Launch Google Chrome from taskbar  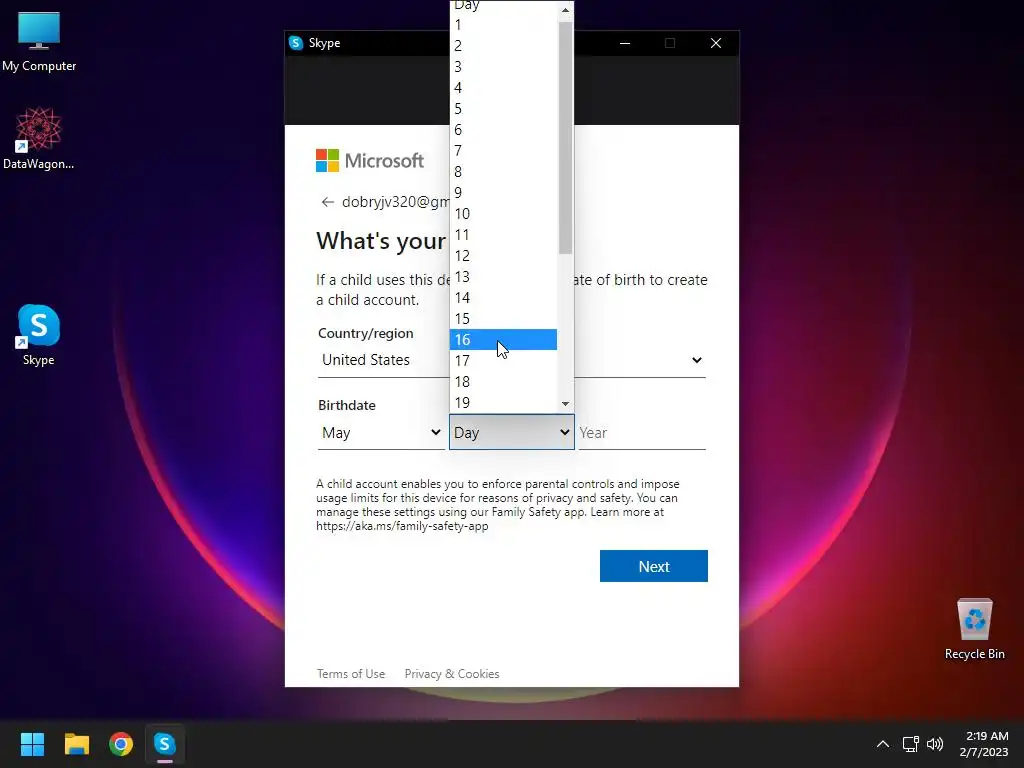[x=121, y=744]
